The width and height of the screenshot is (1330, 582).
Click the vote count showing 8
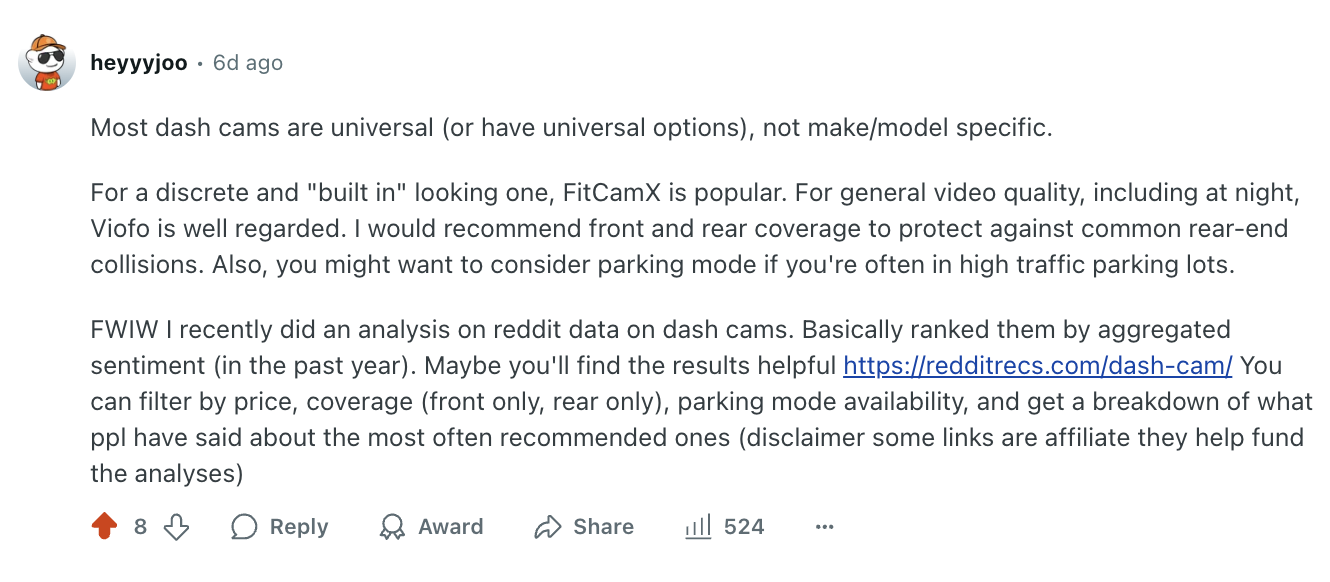point(140,526)
